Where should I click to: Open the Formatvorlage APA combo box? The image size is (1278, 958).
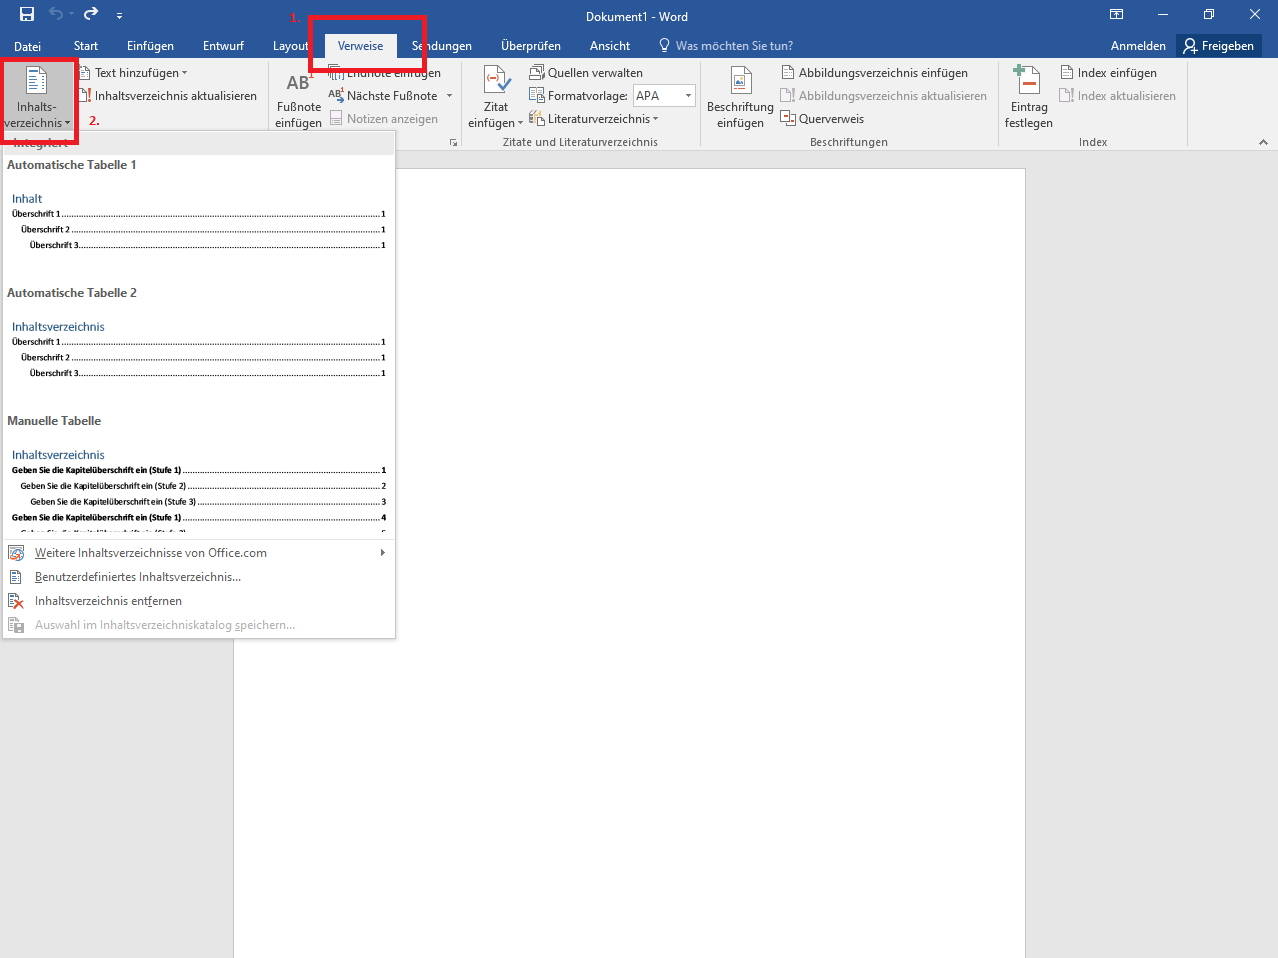pyautogui.click(x=664, y=96)
